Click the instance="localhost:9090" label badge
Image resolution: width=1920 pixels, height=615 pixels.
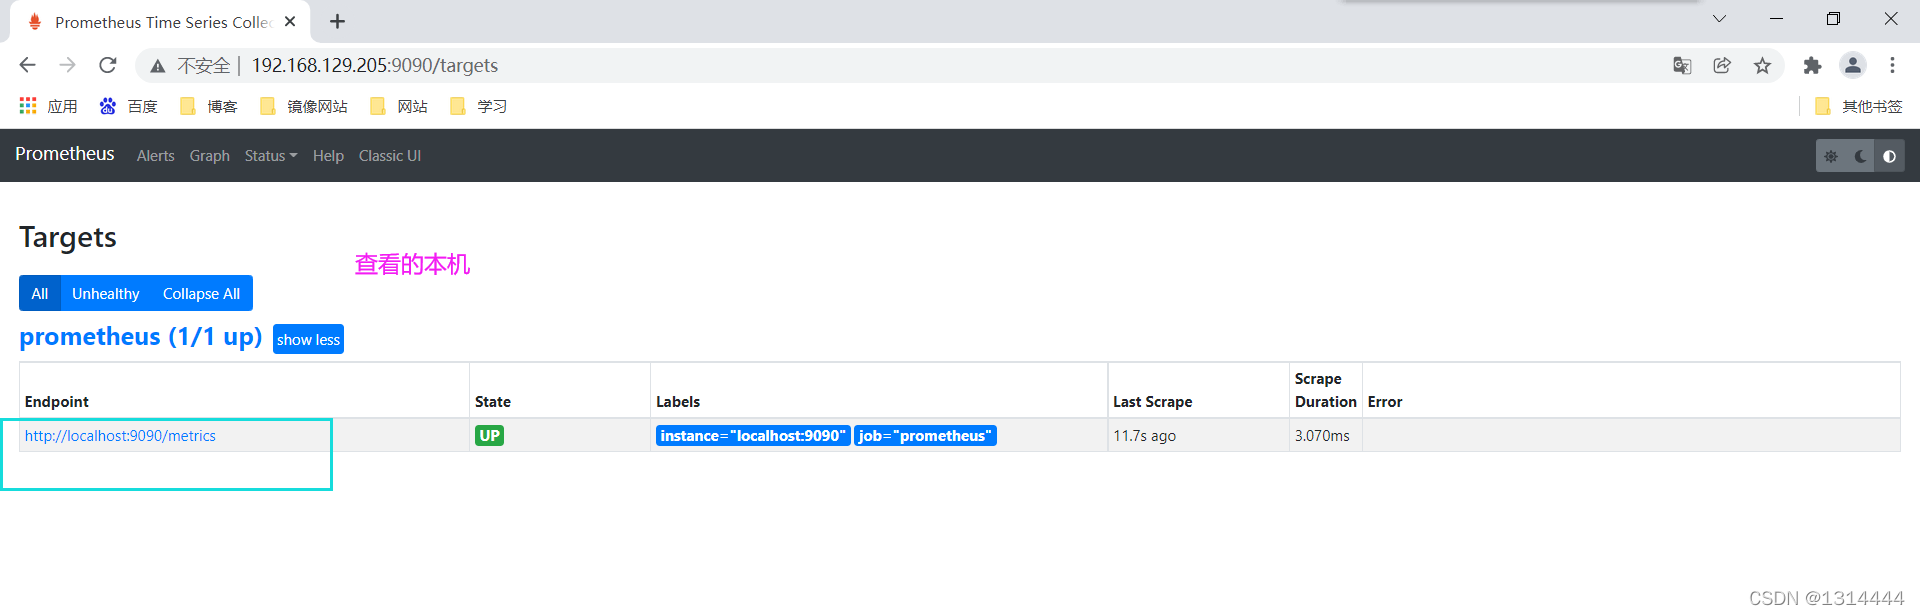[x=753, y=436]
